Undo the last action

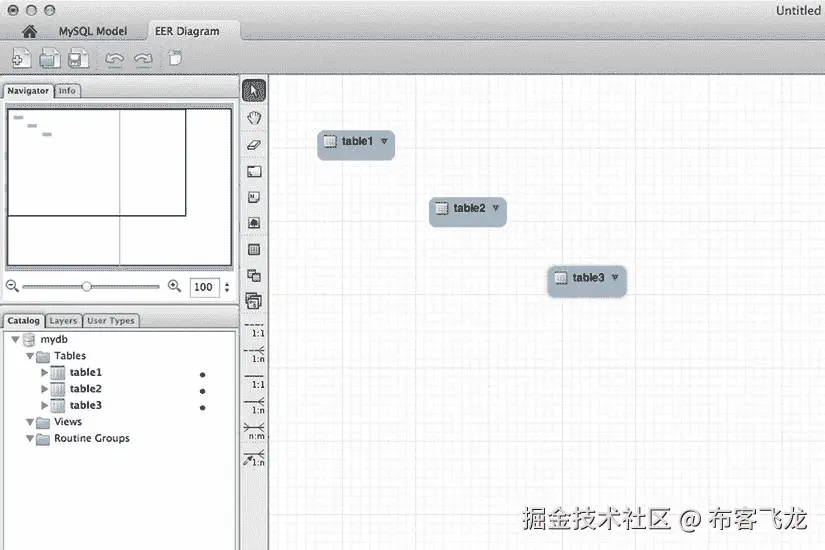coord(114,59)
